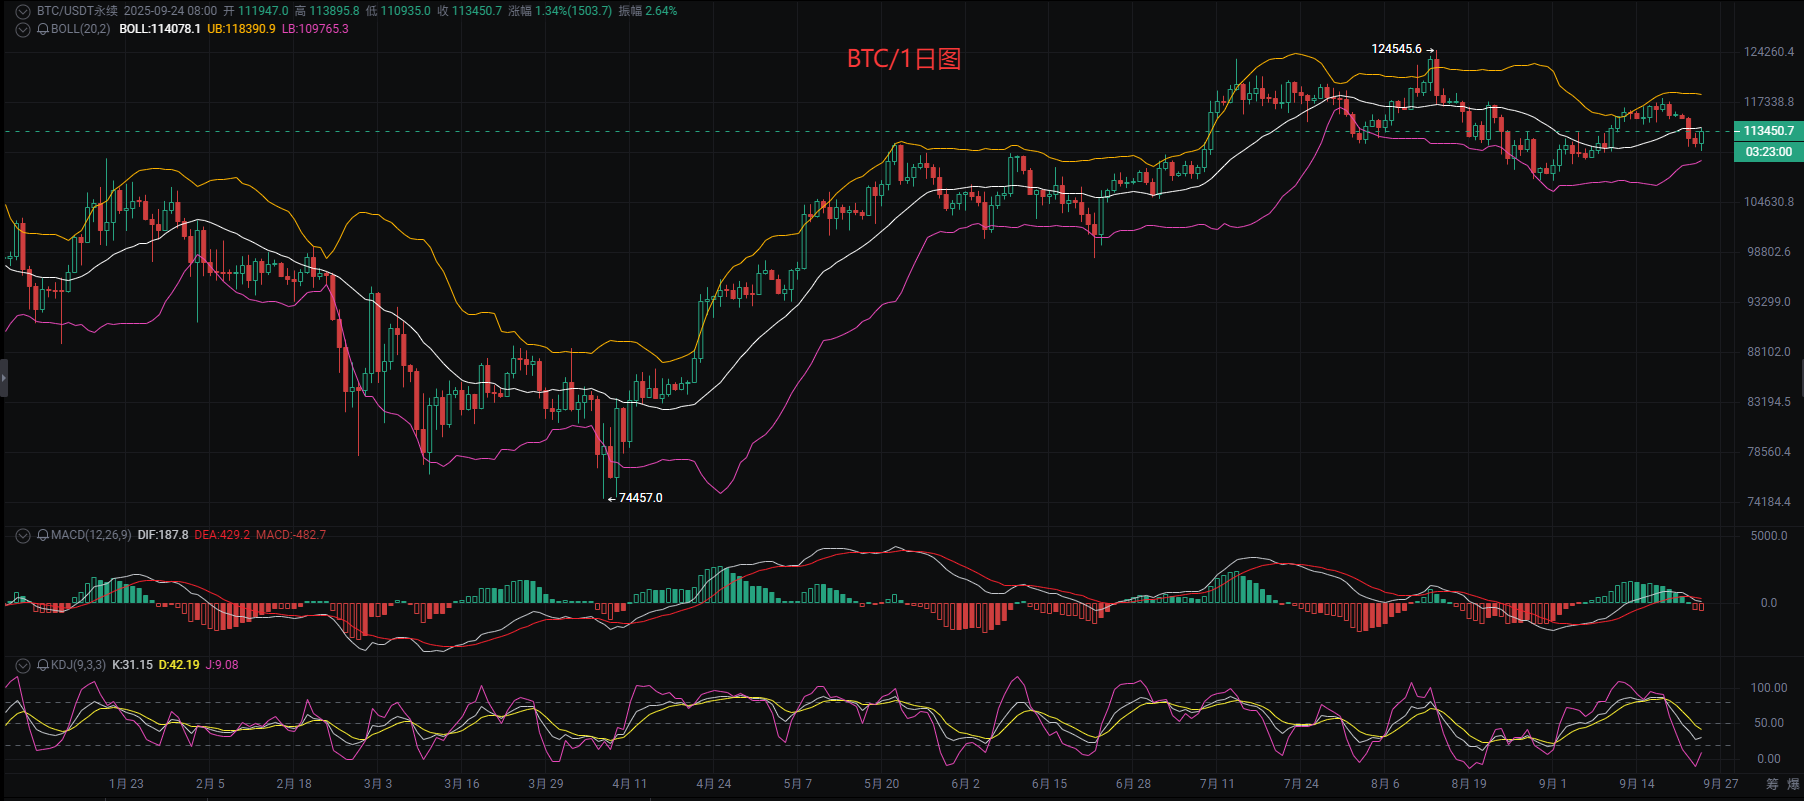Click the 83194.5 price axis label
Viewport: 1804px width, 801px height.
tap(1769, 402)
